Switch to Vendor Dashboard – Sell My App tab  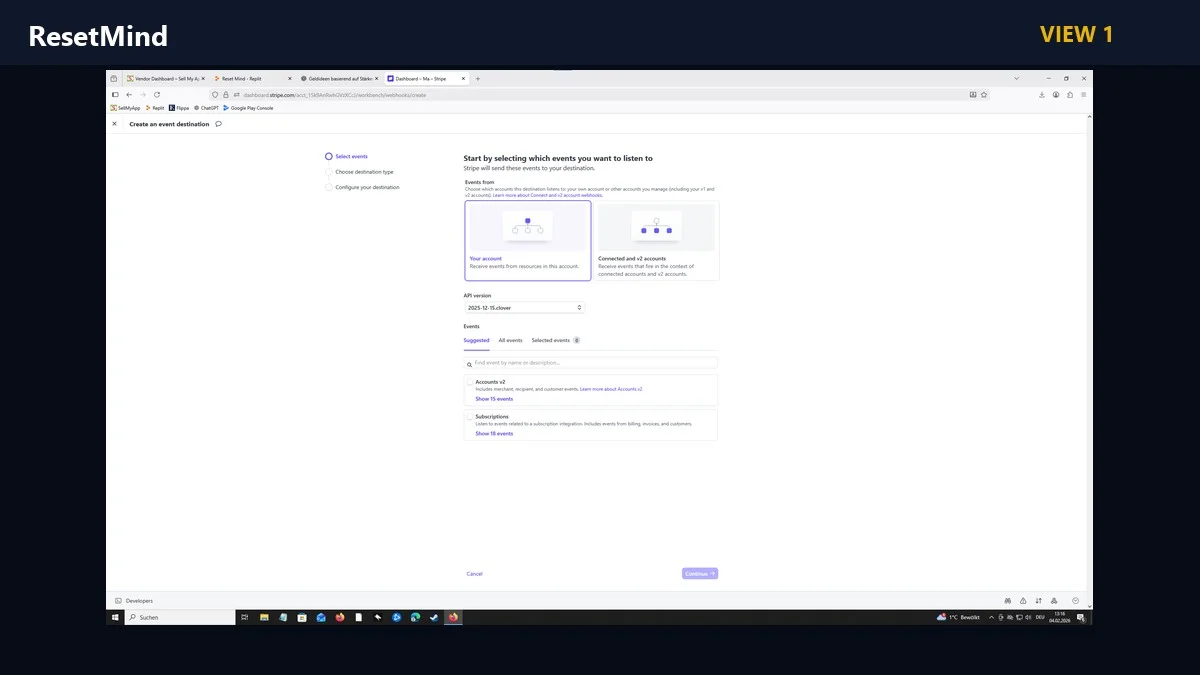click(166, 78)
